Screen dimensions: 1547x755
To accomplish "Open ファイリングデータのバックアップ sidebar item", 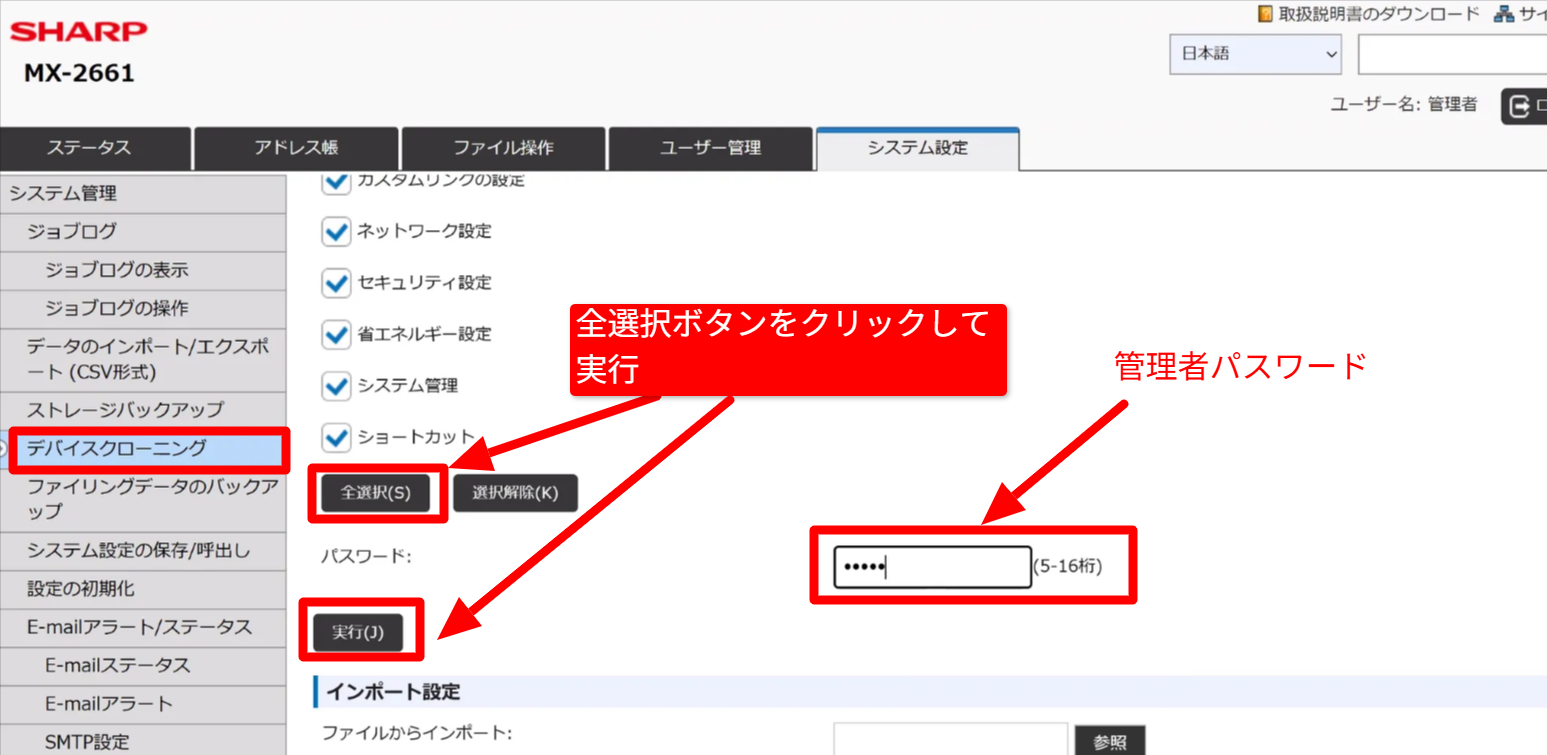I will [x=143, y=499].
